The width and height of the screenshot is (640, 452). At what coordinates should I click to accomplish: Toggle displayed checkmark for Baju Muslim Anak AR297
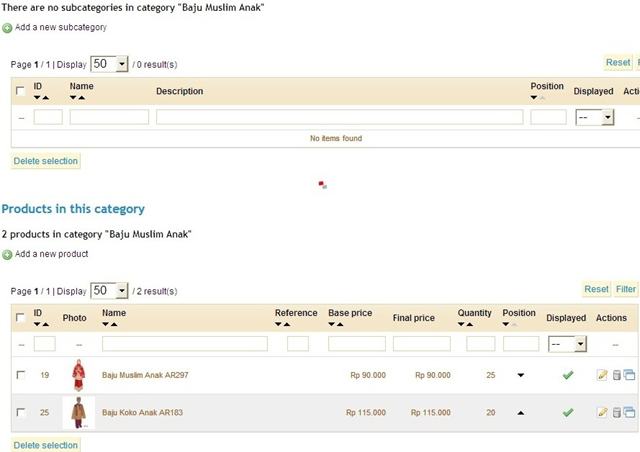click(568, 375)
